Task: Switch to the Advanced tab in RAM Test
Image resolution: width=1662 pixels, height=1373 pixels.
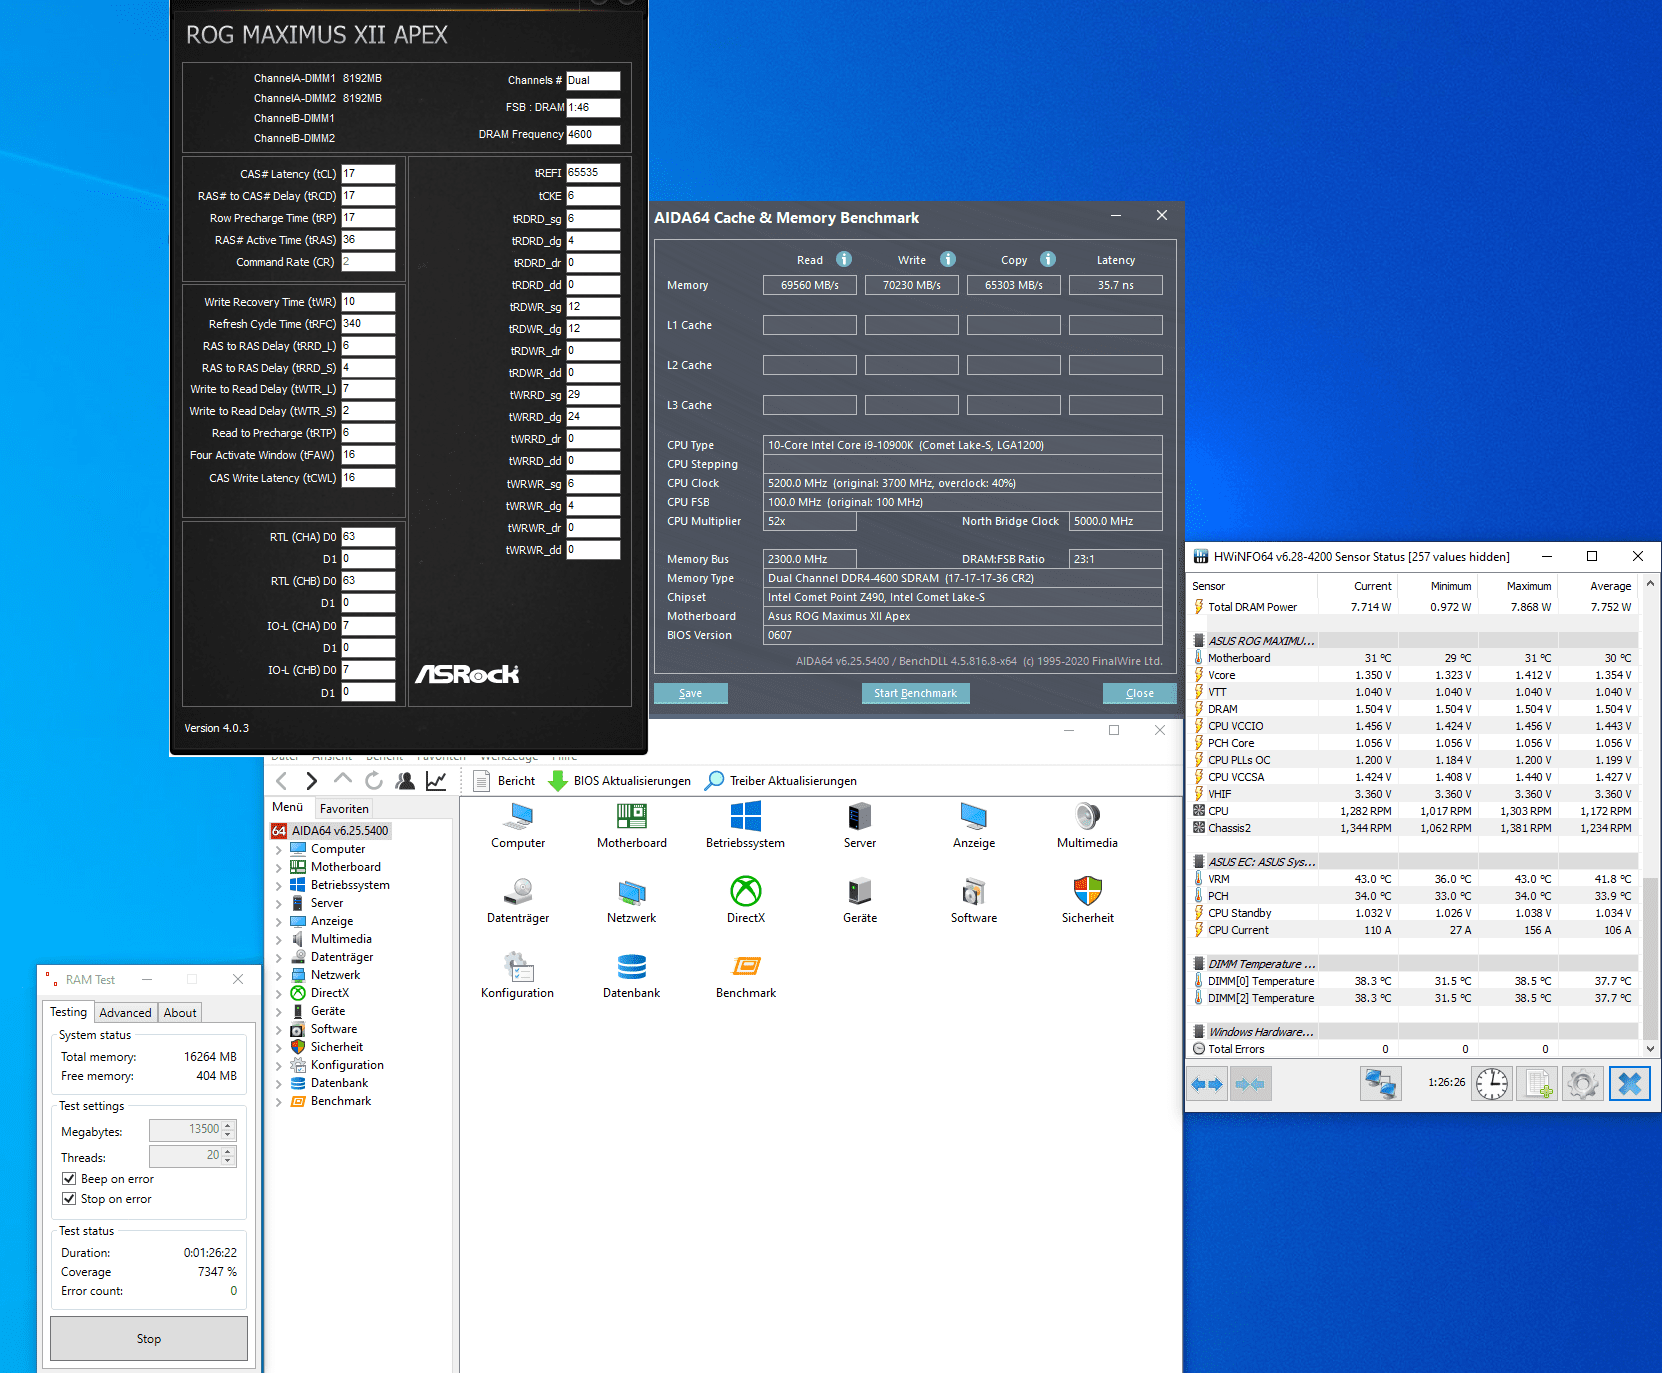Action: [125, 1013]
